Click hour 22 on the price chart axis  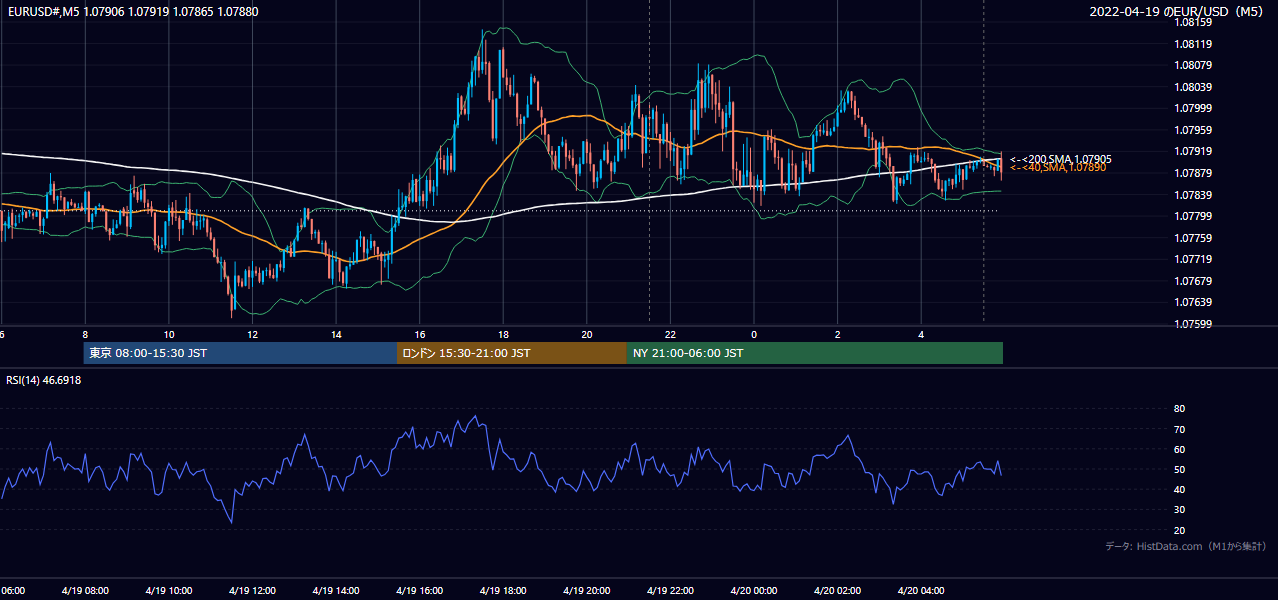pyautogui.click(x=670, y=334)
